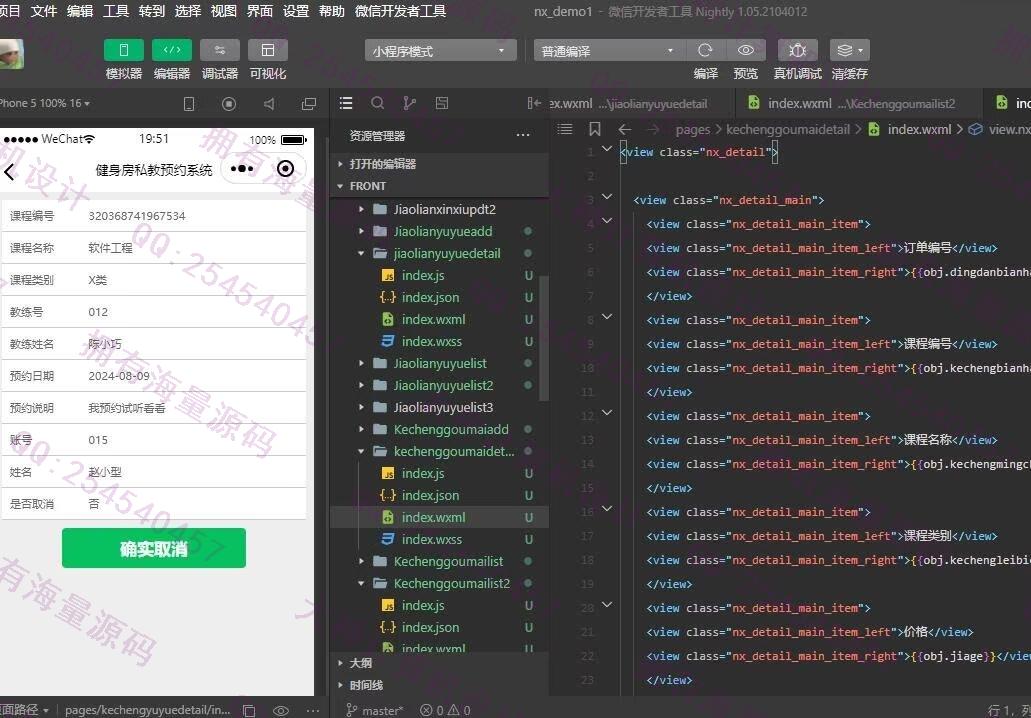Viewport: 1031px width, 718px height.
Task: Toggle the debugger panel button
Action: (220, 50)
